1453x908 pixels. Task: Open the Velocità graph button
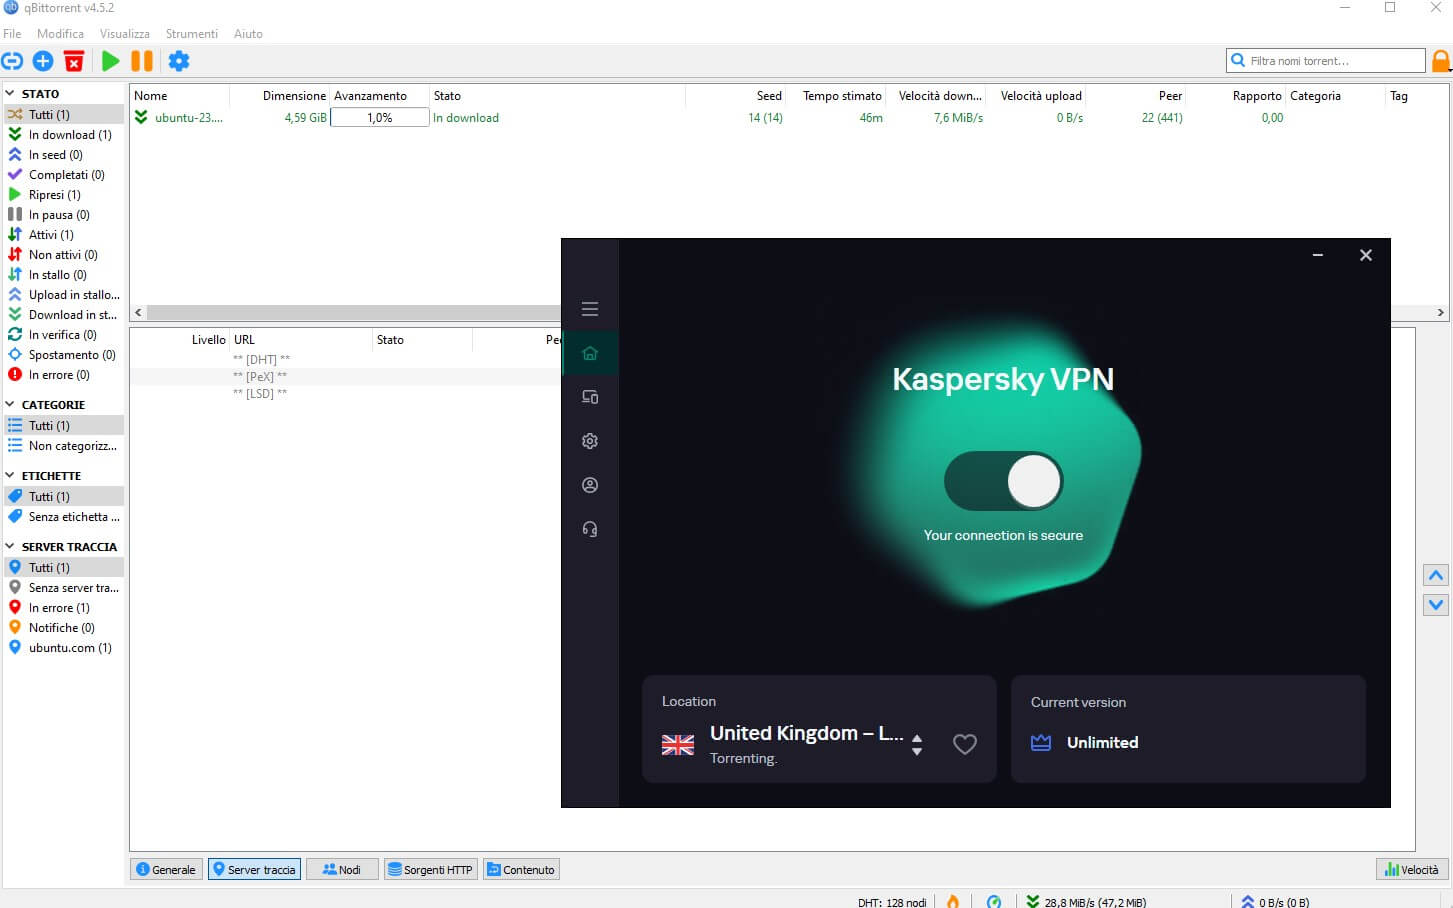pyautogui.click(x=1411, y=869)
